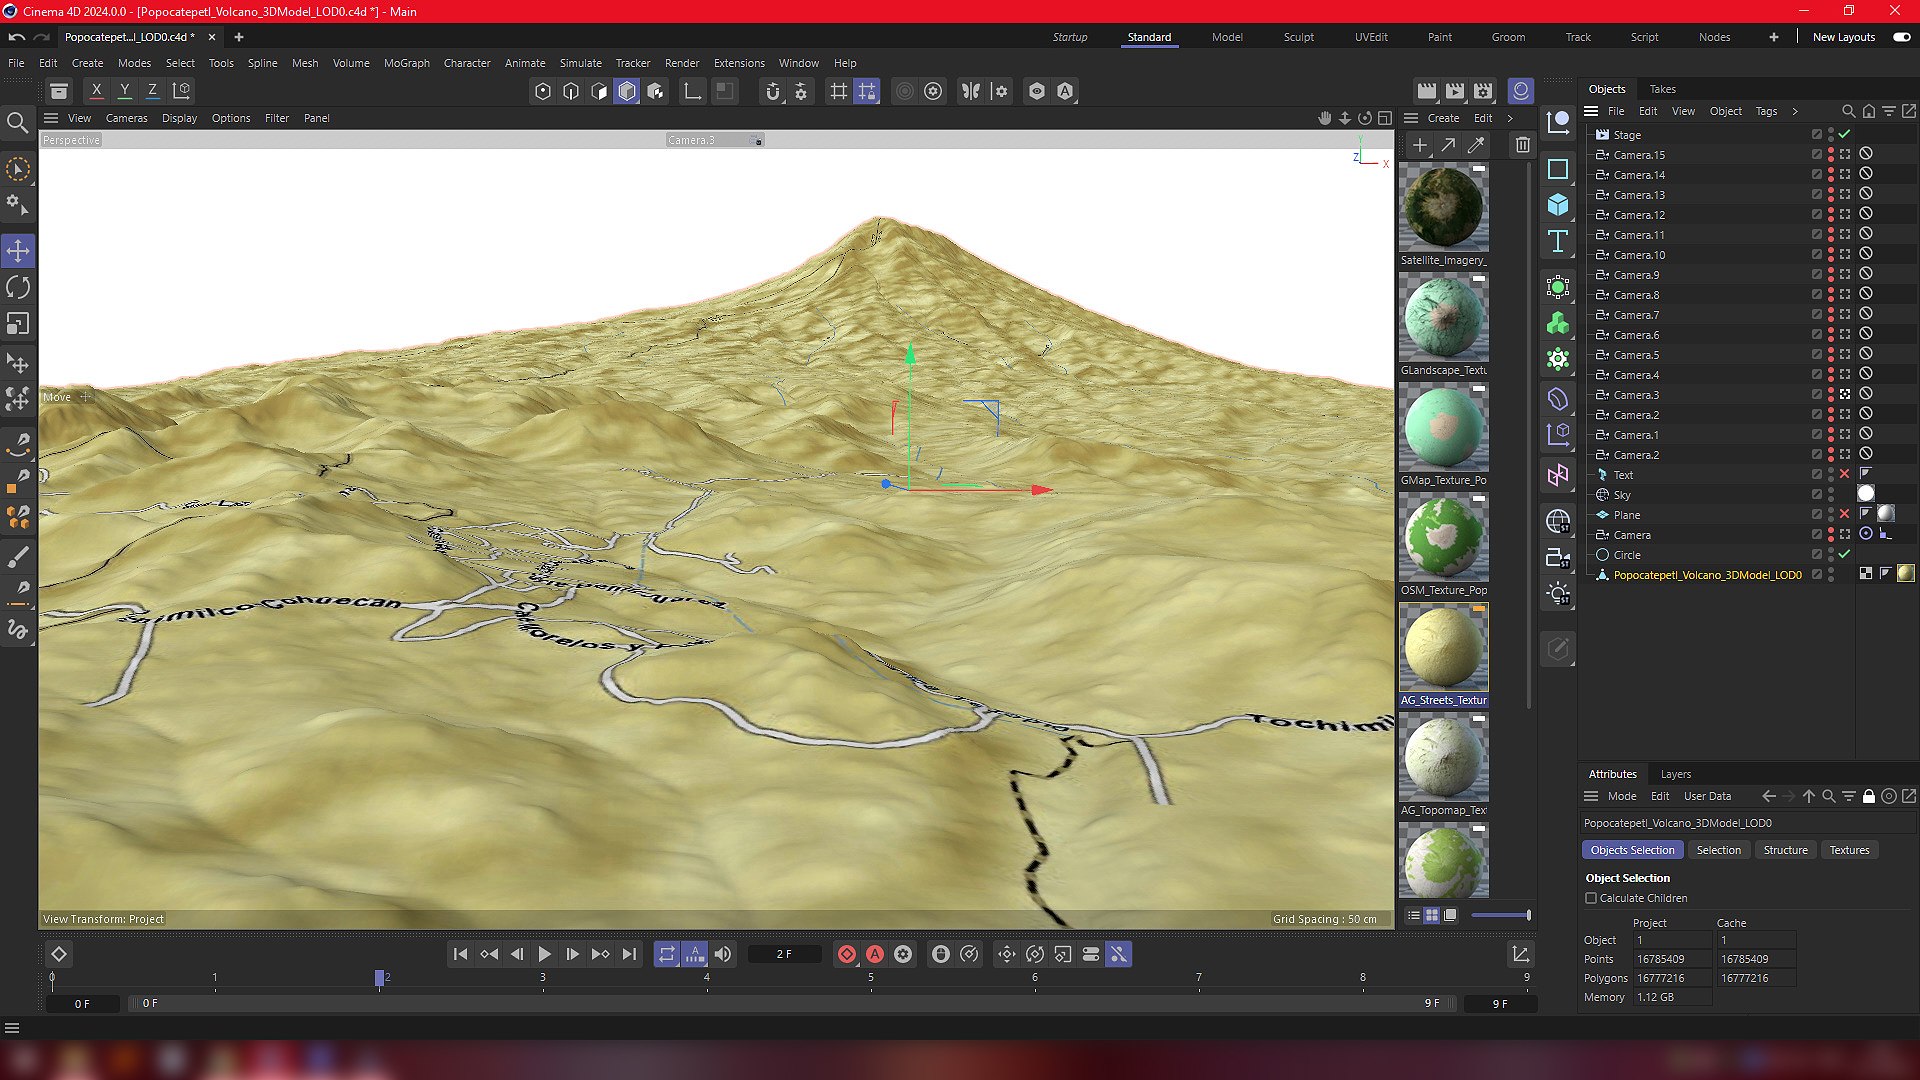Enable the Calculate Children checkbox
Screen dimensions: 1920x1080
[x=1591, y=898]
